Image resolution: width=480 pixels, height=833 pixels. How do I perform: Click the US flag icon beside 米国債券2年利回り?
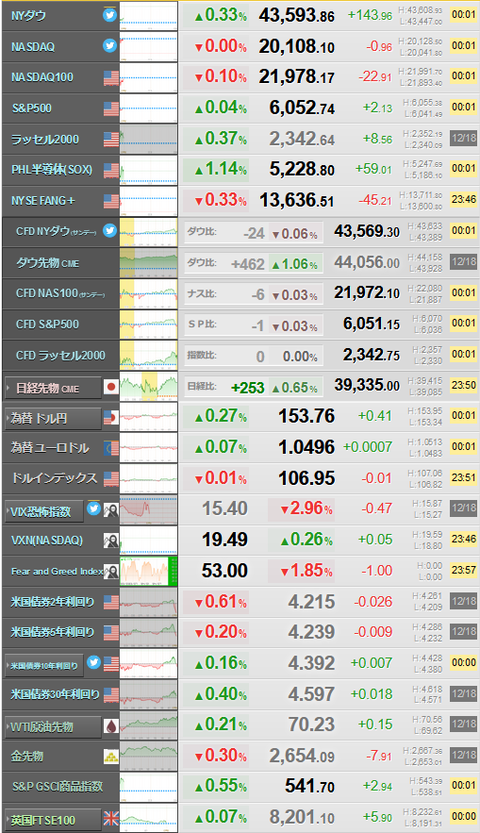point(111,602)
